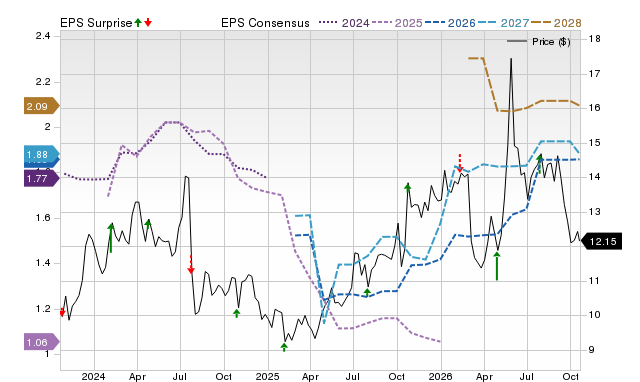Image resolution: width=640 pixels, height=382 pixels.
Task: Toggle the Price ($) line legend entry
Action: tap(539, 42)
